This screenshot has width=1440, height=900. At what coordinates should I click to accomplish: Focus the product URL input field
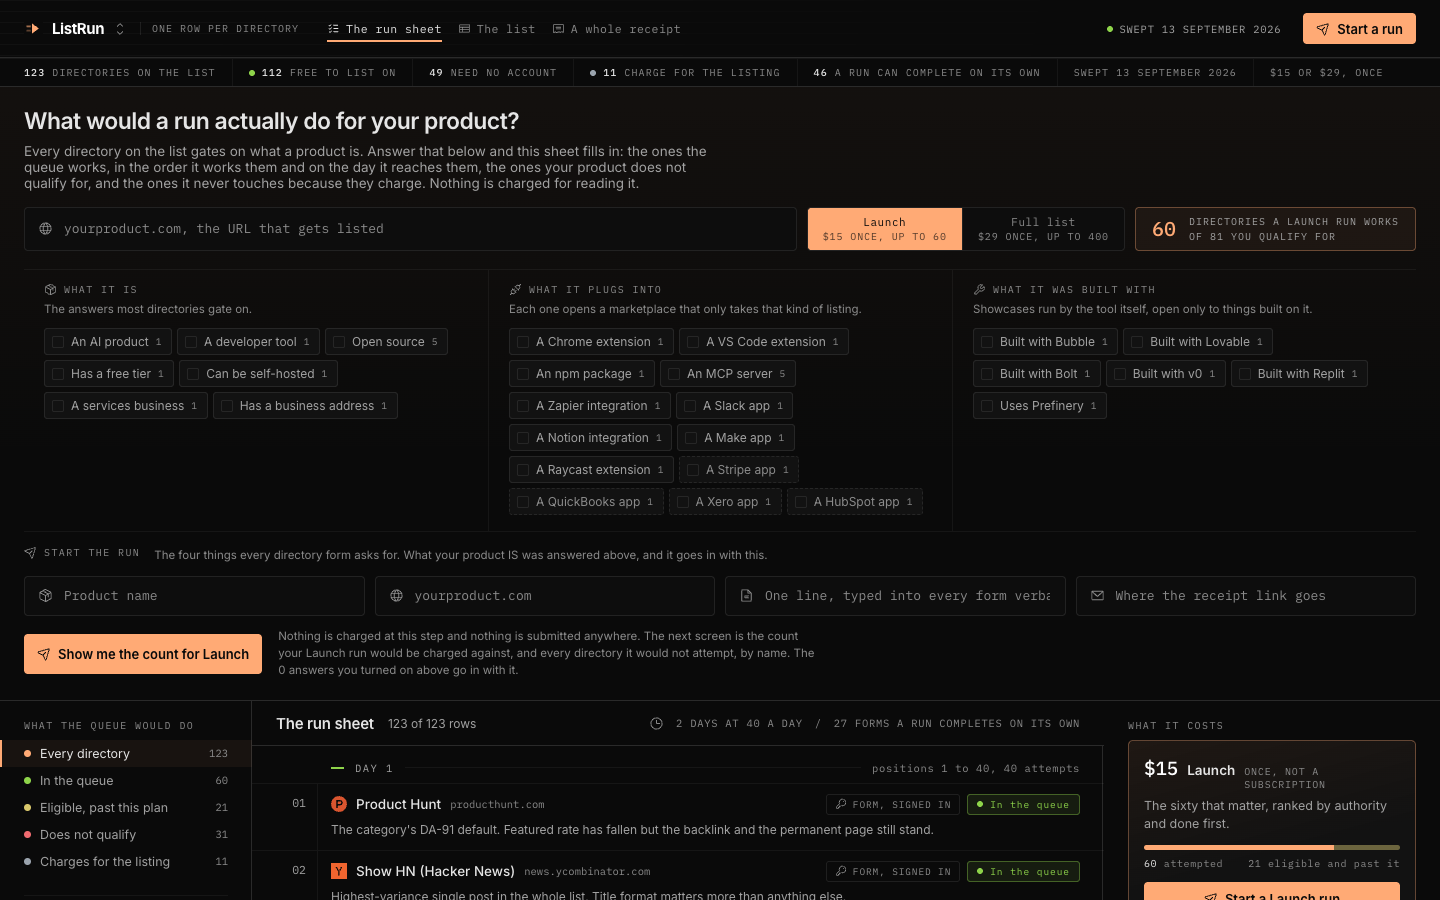tap(410, 229)
